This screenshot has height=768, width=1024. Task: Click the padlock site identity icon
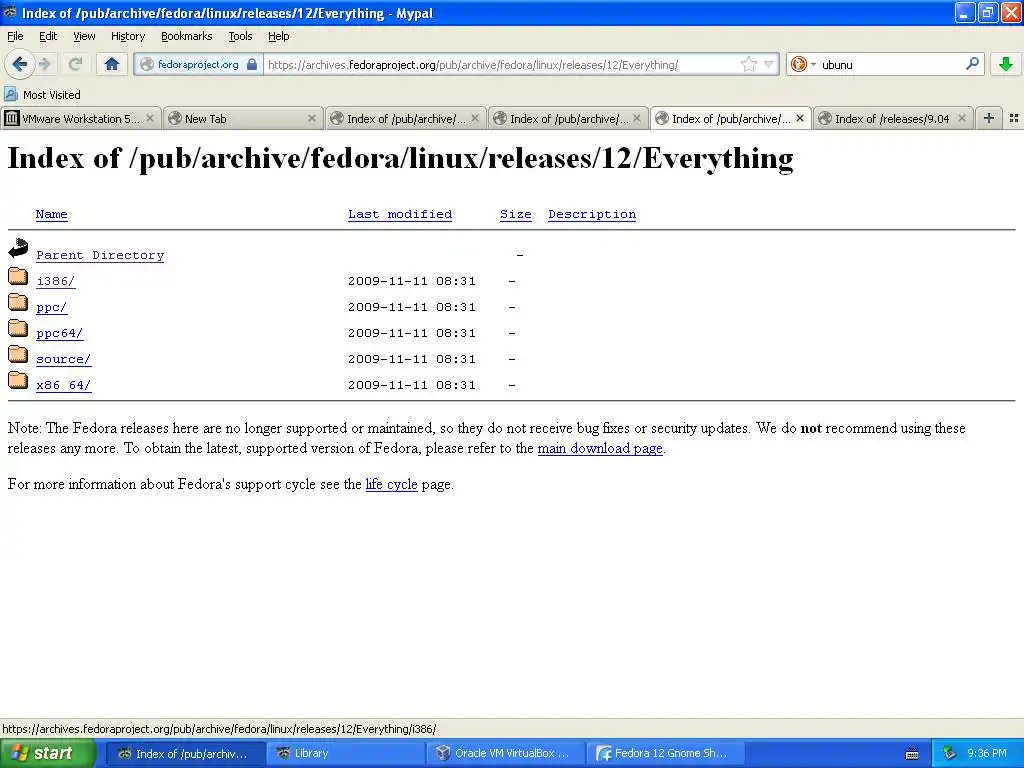coord(251,64)
